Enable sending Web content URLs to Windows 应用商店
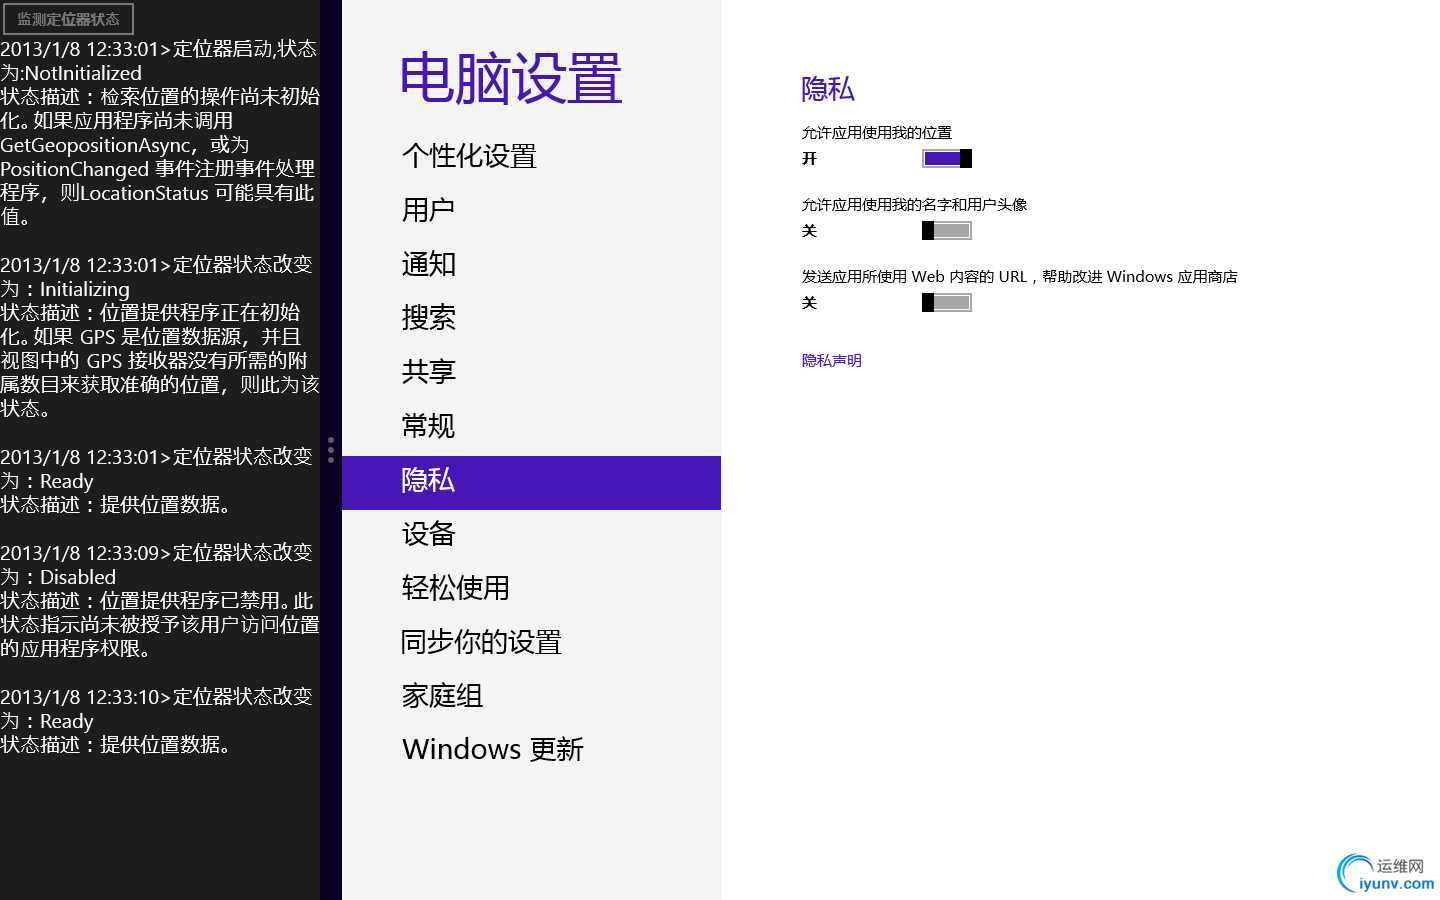This screenshot has height=900, width=1440. [x=946, y=302]
